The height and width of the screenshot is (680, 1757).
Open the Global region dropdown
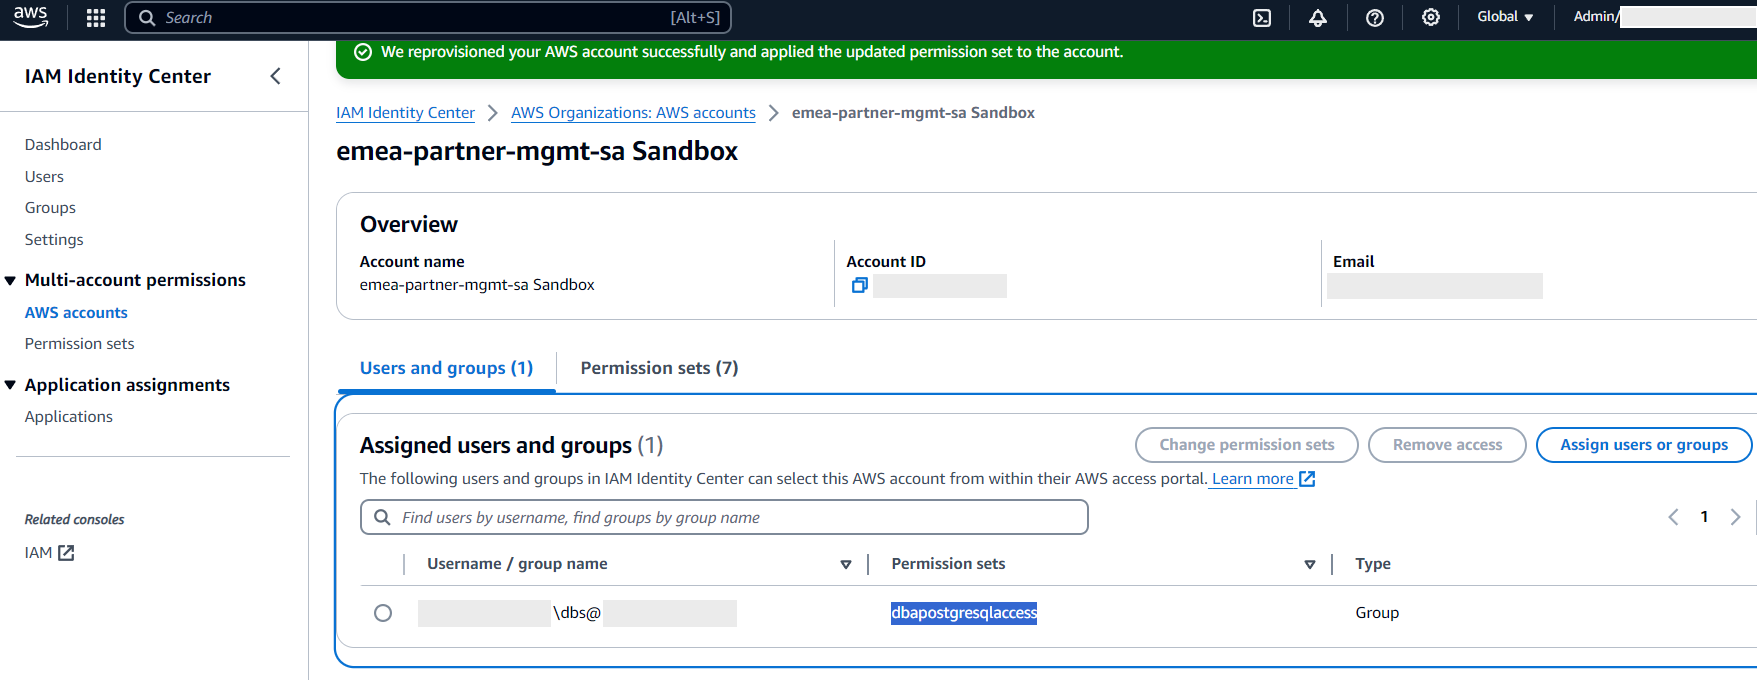[1505, 17]
